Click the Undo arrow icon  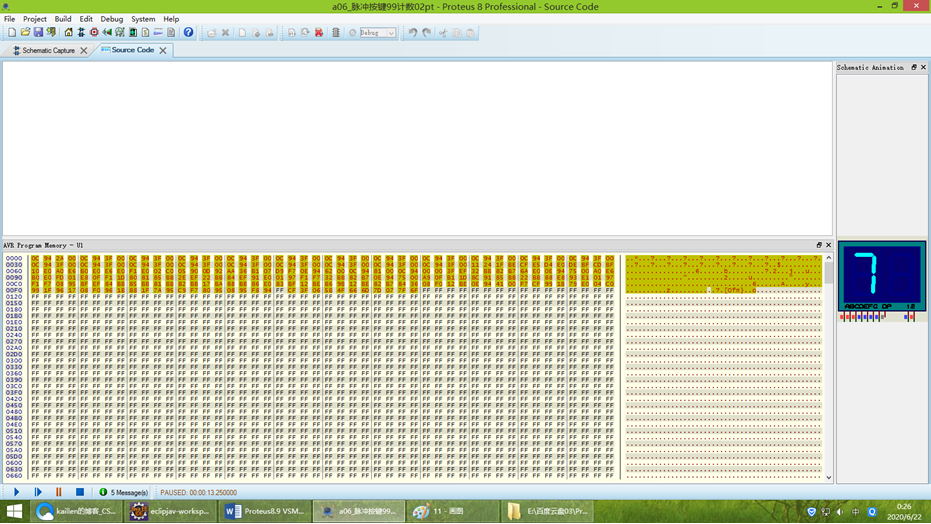[x=413, y=33]
